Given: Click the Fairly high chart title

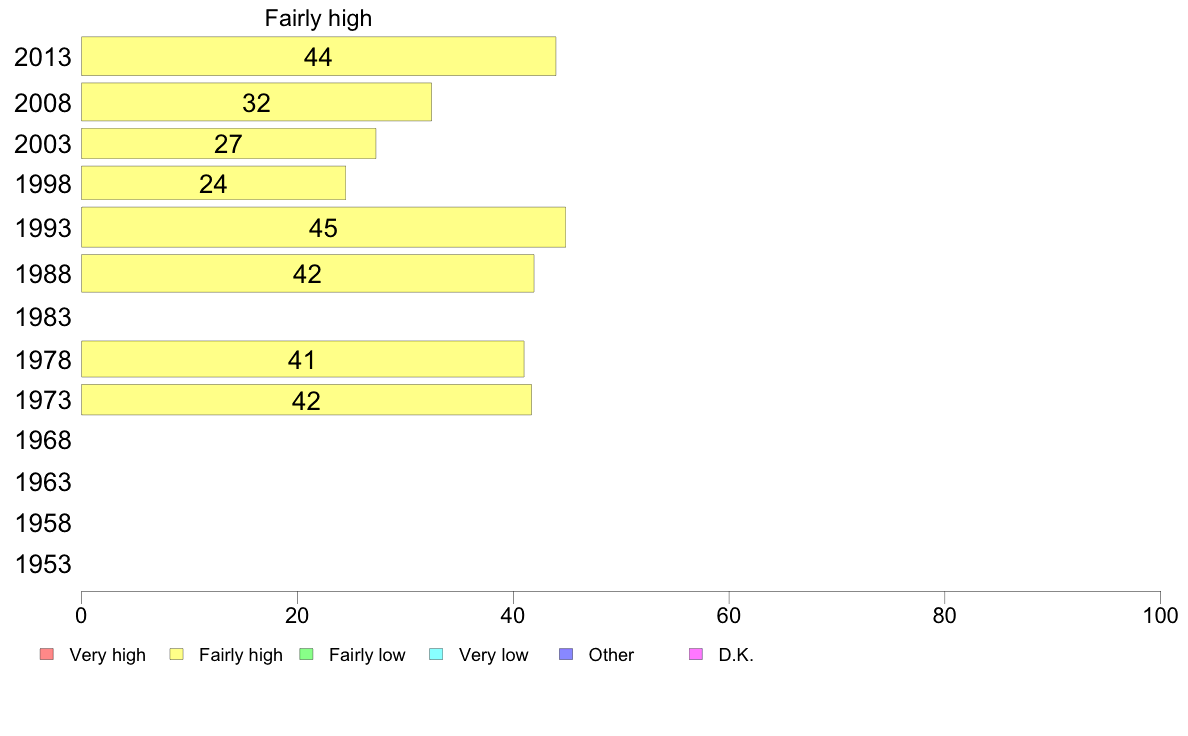Looking at the screenshot, I should point(318,18).
